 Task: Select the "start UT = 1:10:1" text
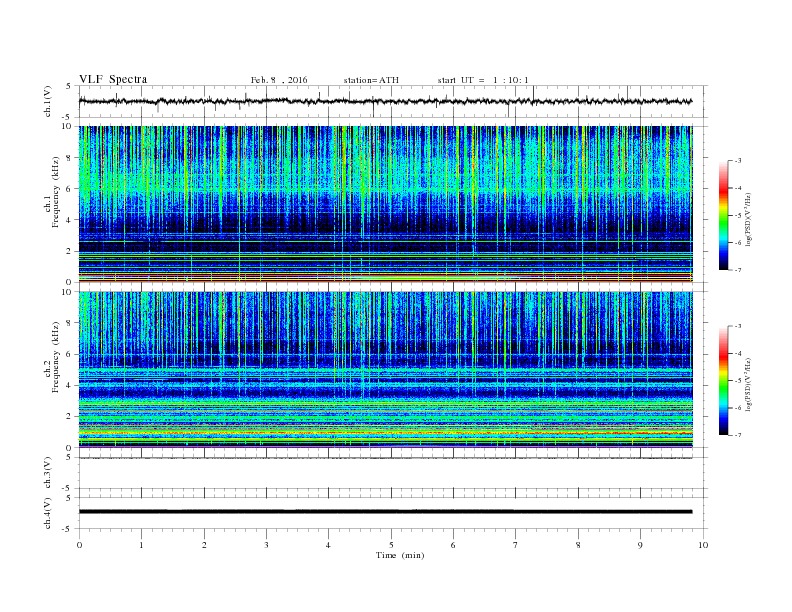483,80
